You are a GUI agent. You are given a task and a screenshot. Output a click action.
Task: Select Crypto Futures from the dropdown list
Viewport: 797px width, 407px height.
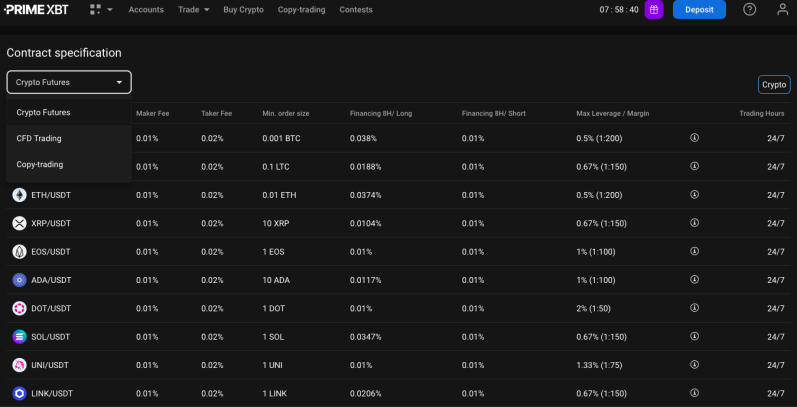(69, 112)
